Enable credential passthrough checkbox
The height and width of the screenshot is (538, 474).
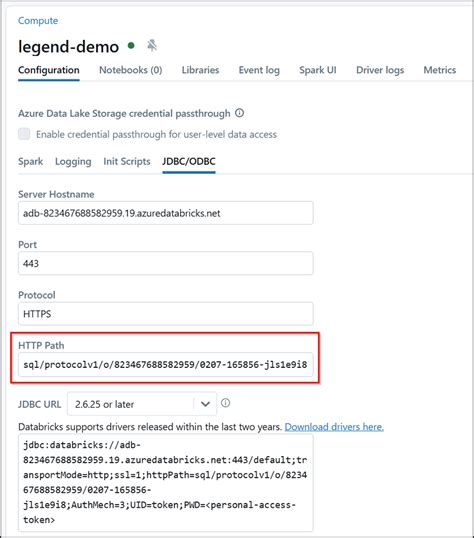(x=24, y=134)
